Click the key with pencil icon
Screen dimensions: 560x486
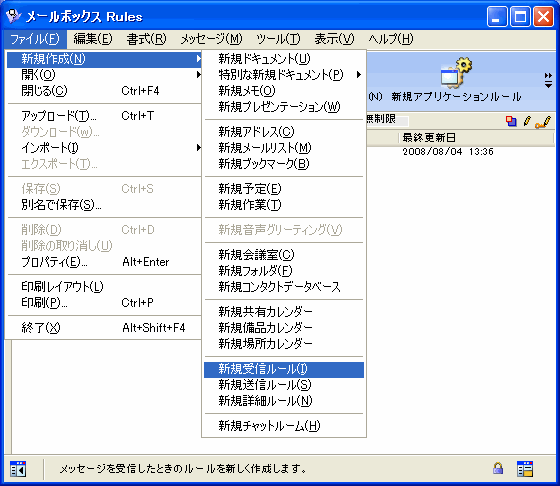click(543, 121)
